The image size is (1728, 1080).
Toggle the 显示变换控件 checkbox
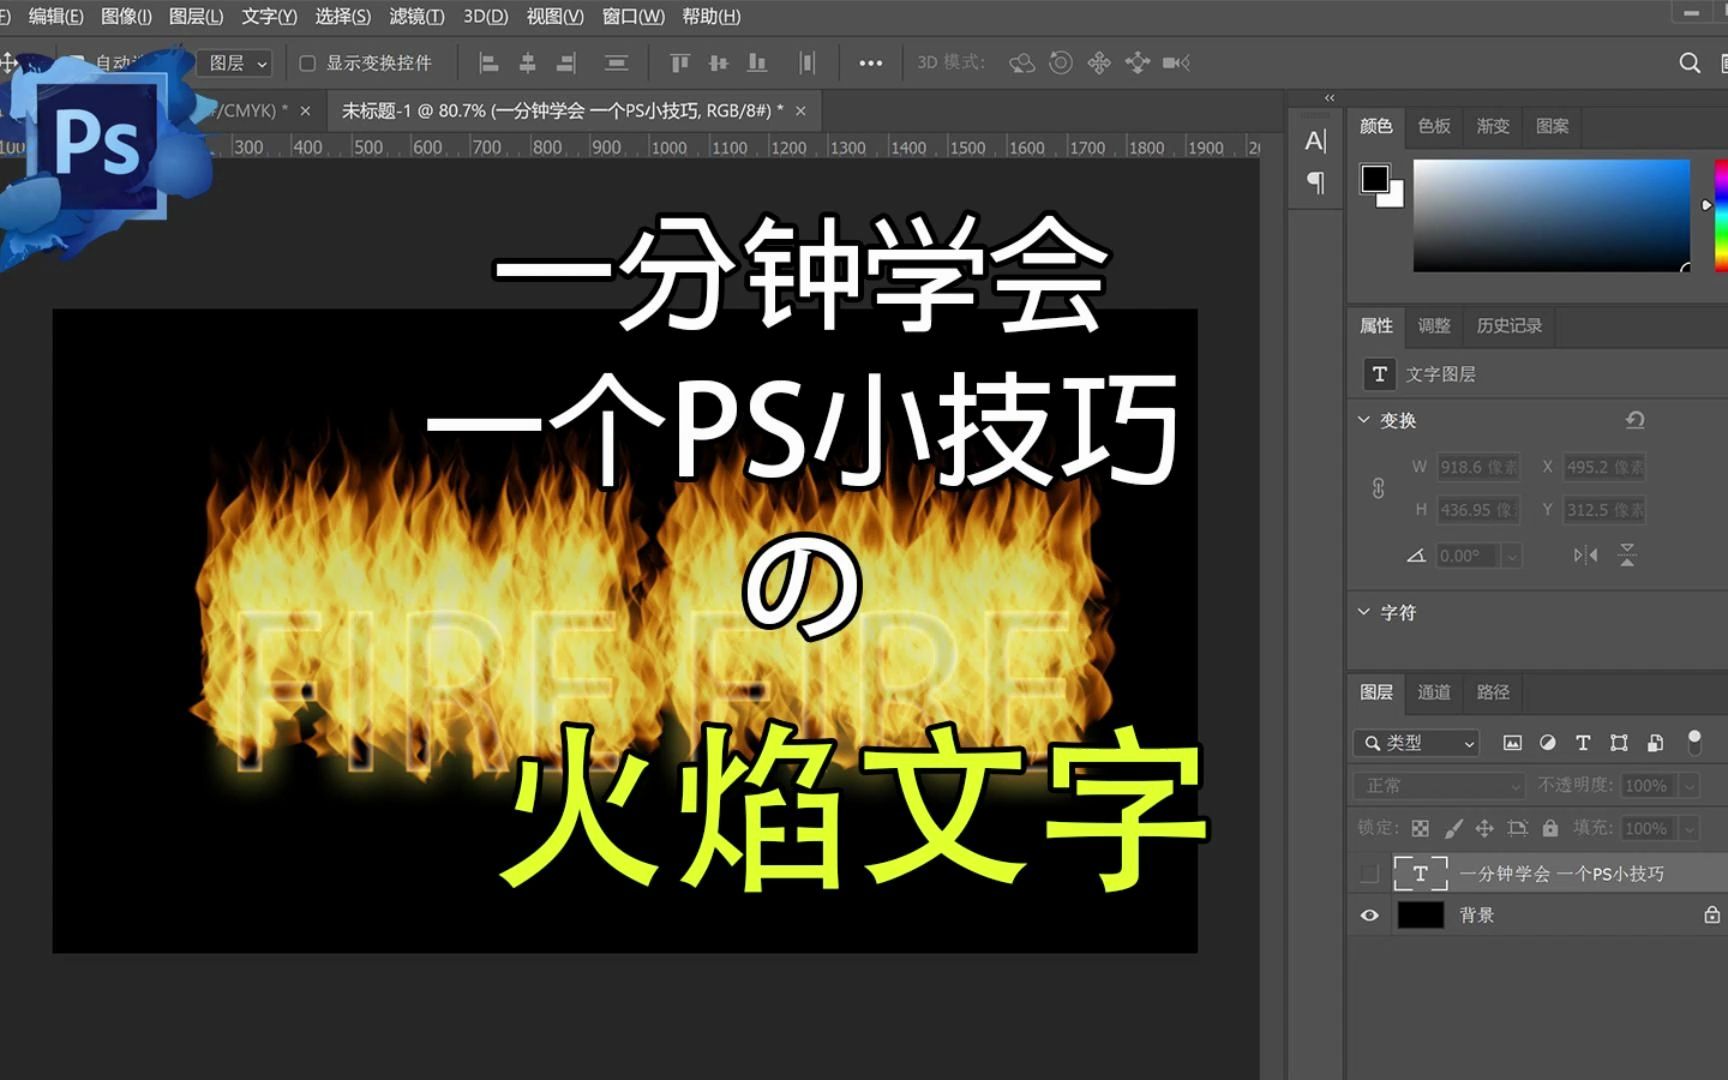pyautogui.click(x=307, y=62)
